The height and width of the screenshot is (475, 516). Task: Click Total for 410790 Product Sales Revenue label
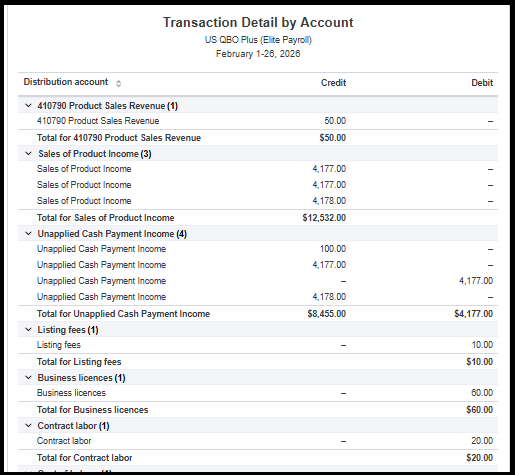(x=119, y=138)
